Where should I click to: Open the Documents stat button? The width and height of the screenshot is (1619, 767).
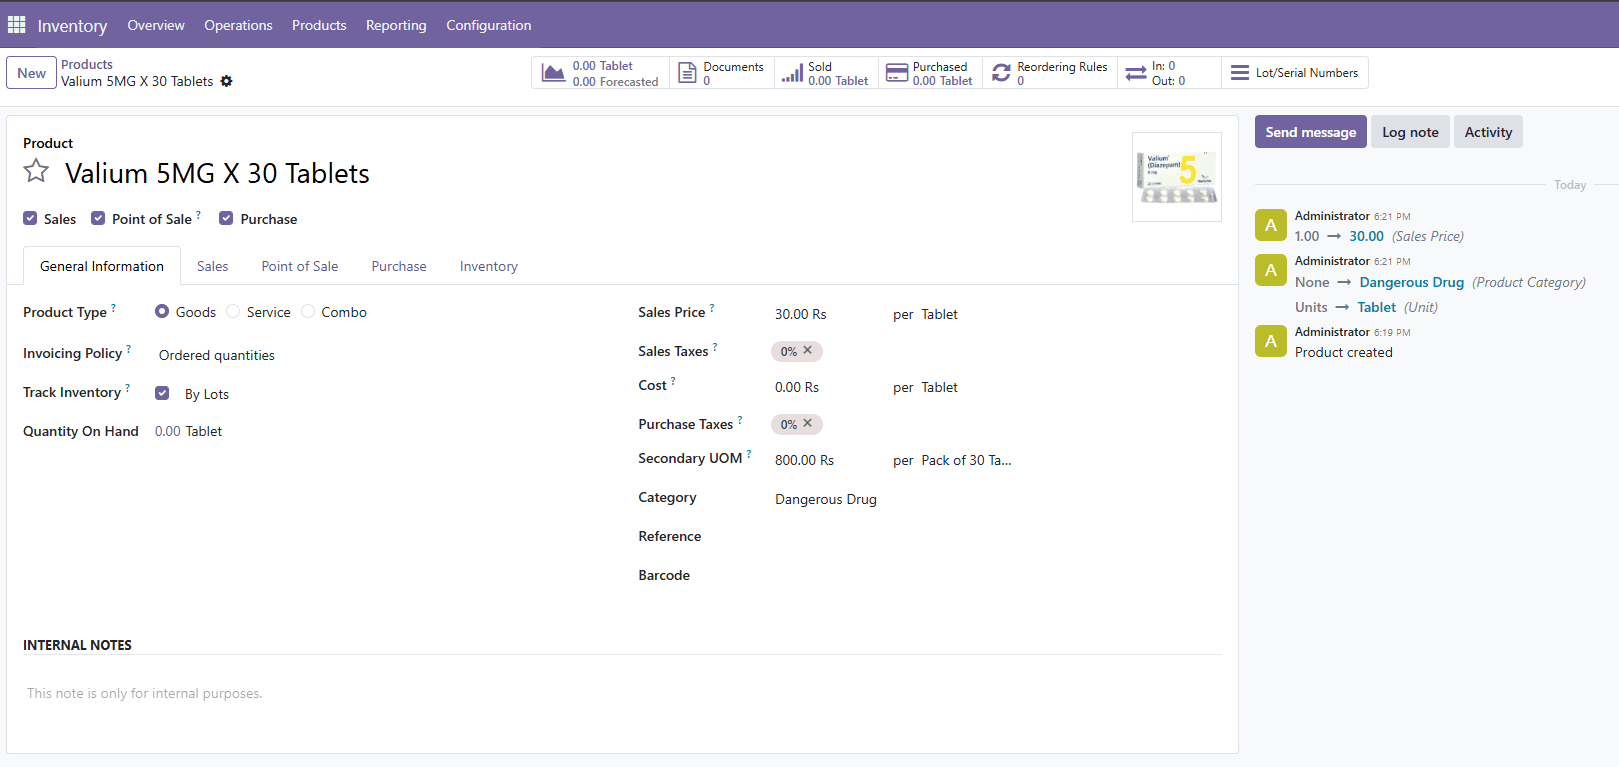coord(722,73)
